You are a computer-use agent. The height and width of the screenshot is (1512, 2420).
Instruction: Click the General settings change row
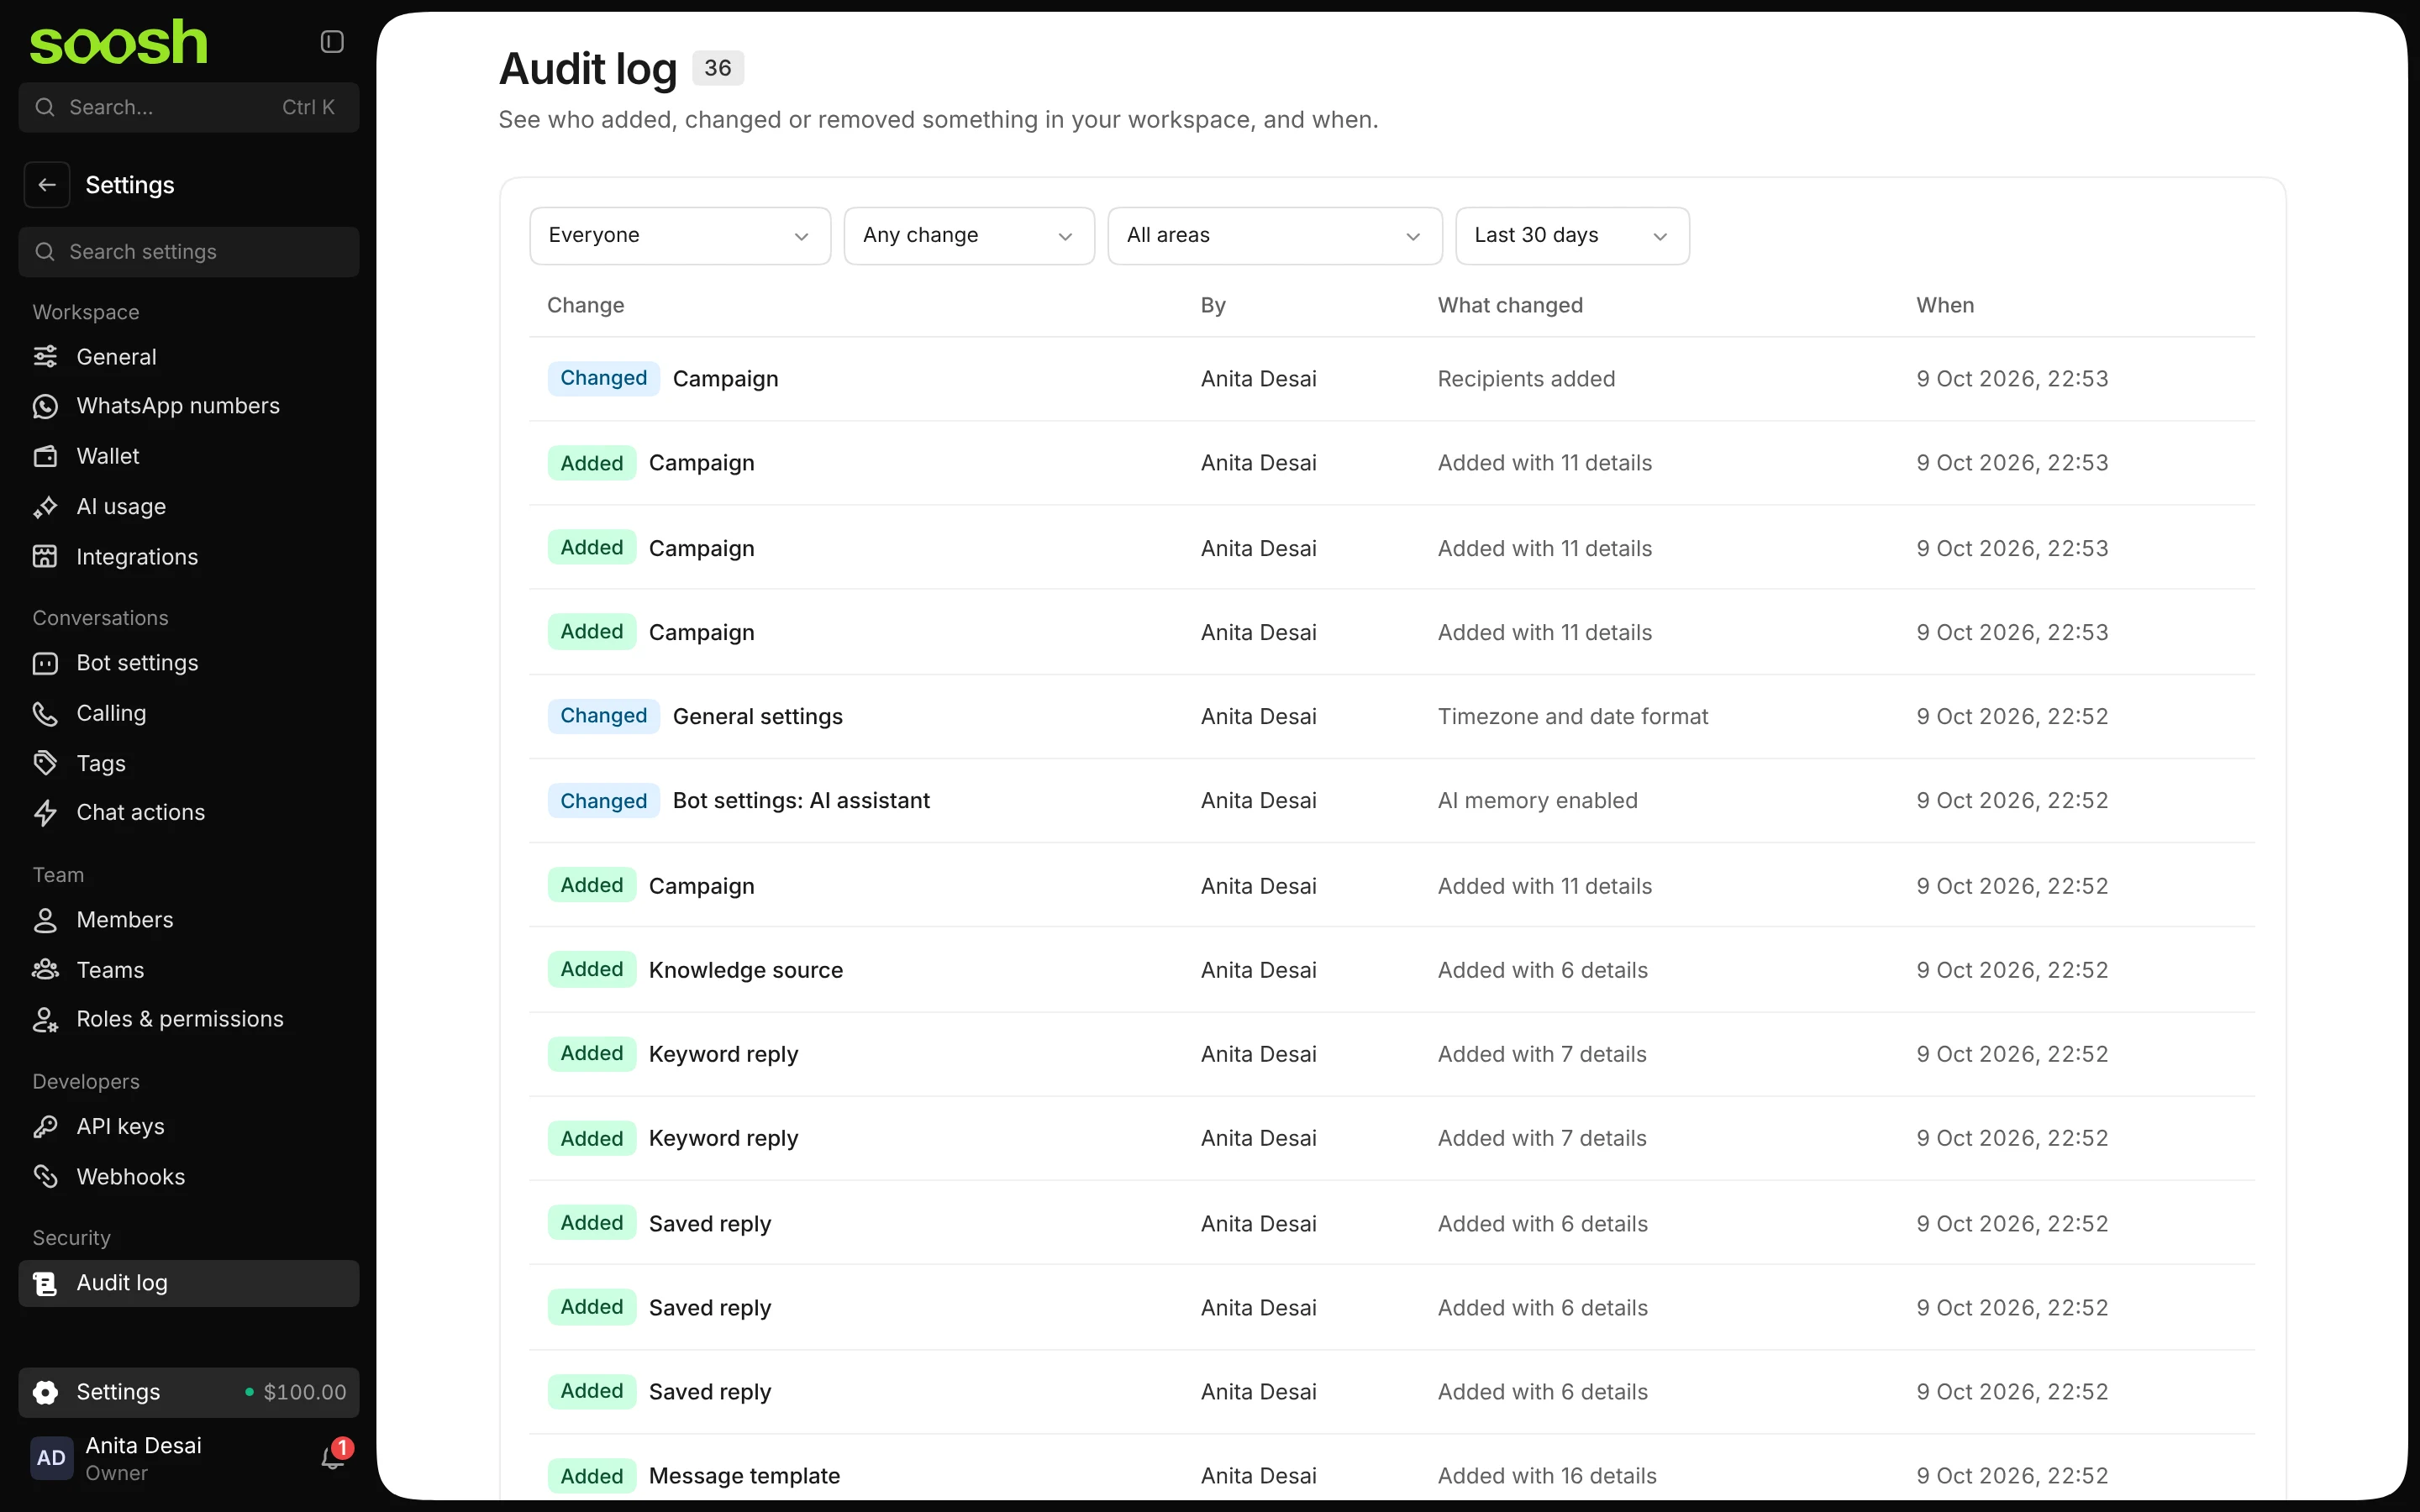(1392, 716)
